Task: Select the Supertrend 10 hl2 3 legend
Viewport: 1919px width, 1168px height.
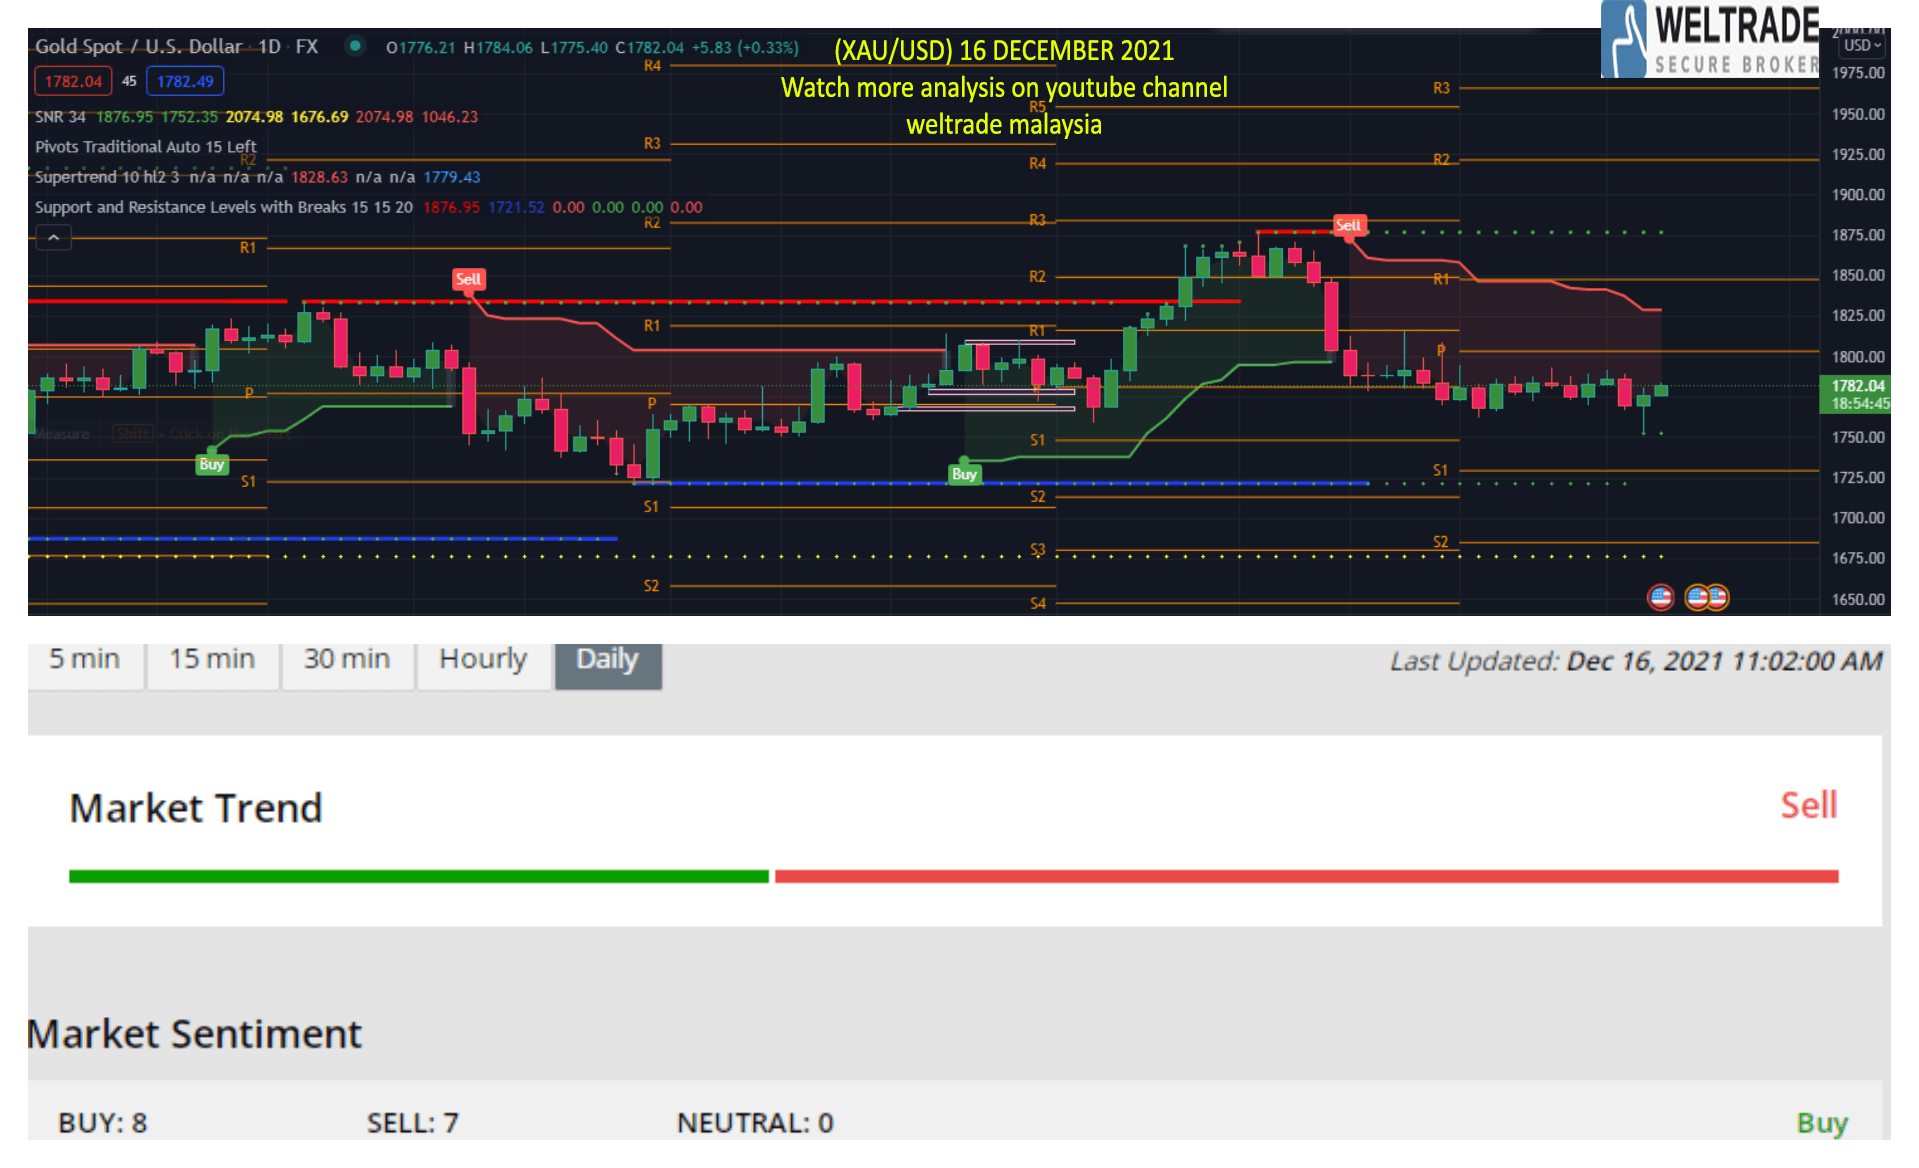Action: (107, 177)
